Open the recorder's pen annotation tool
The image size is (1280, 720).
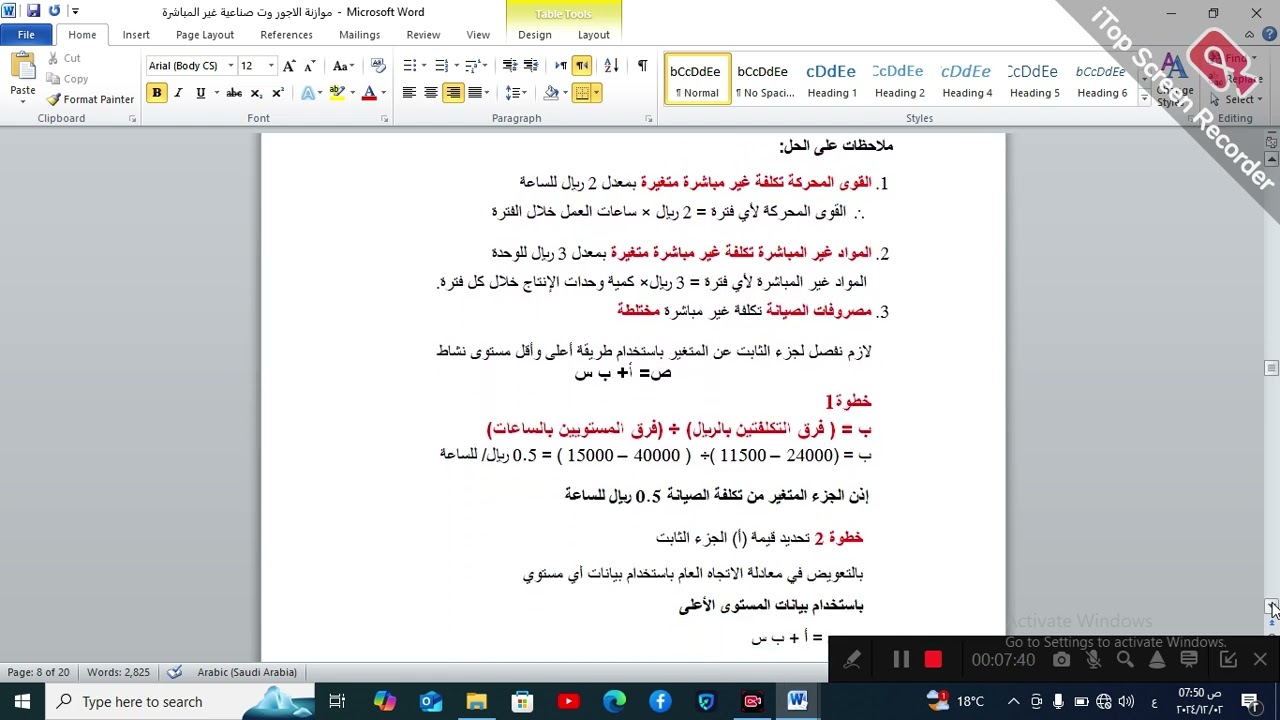[852, 660]
